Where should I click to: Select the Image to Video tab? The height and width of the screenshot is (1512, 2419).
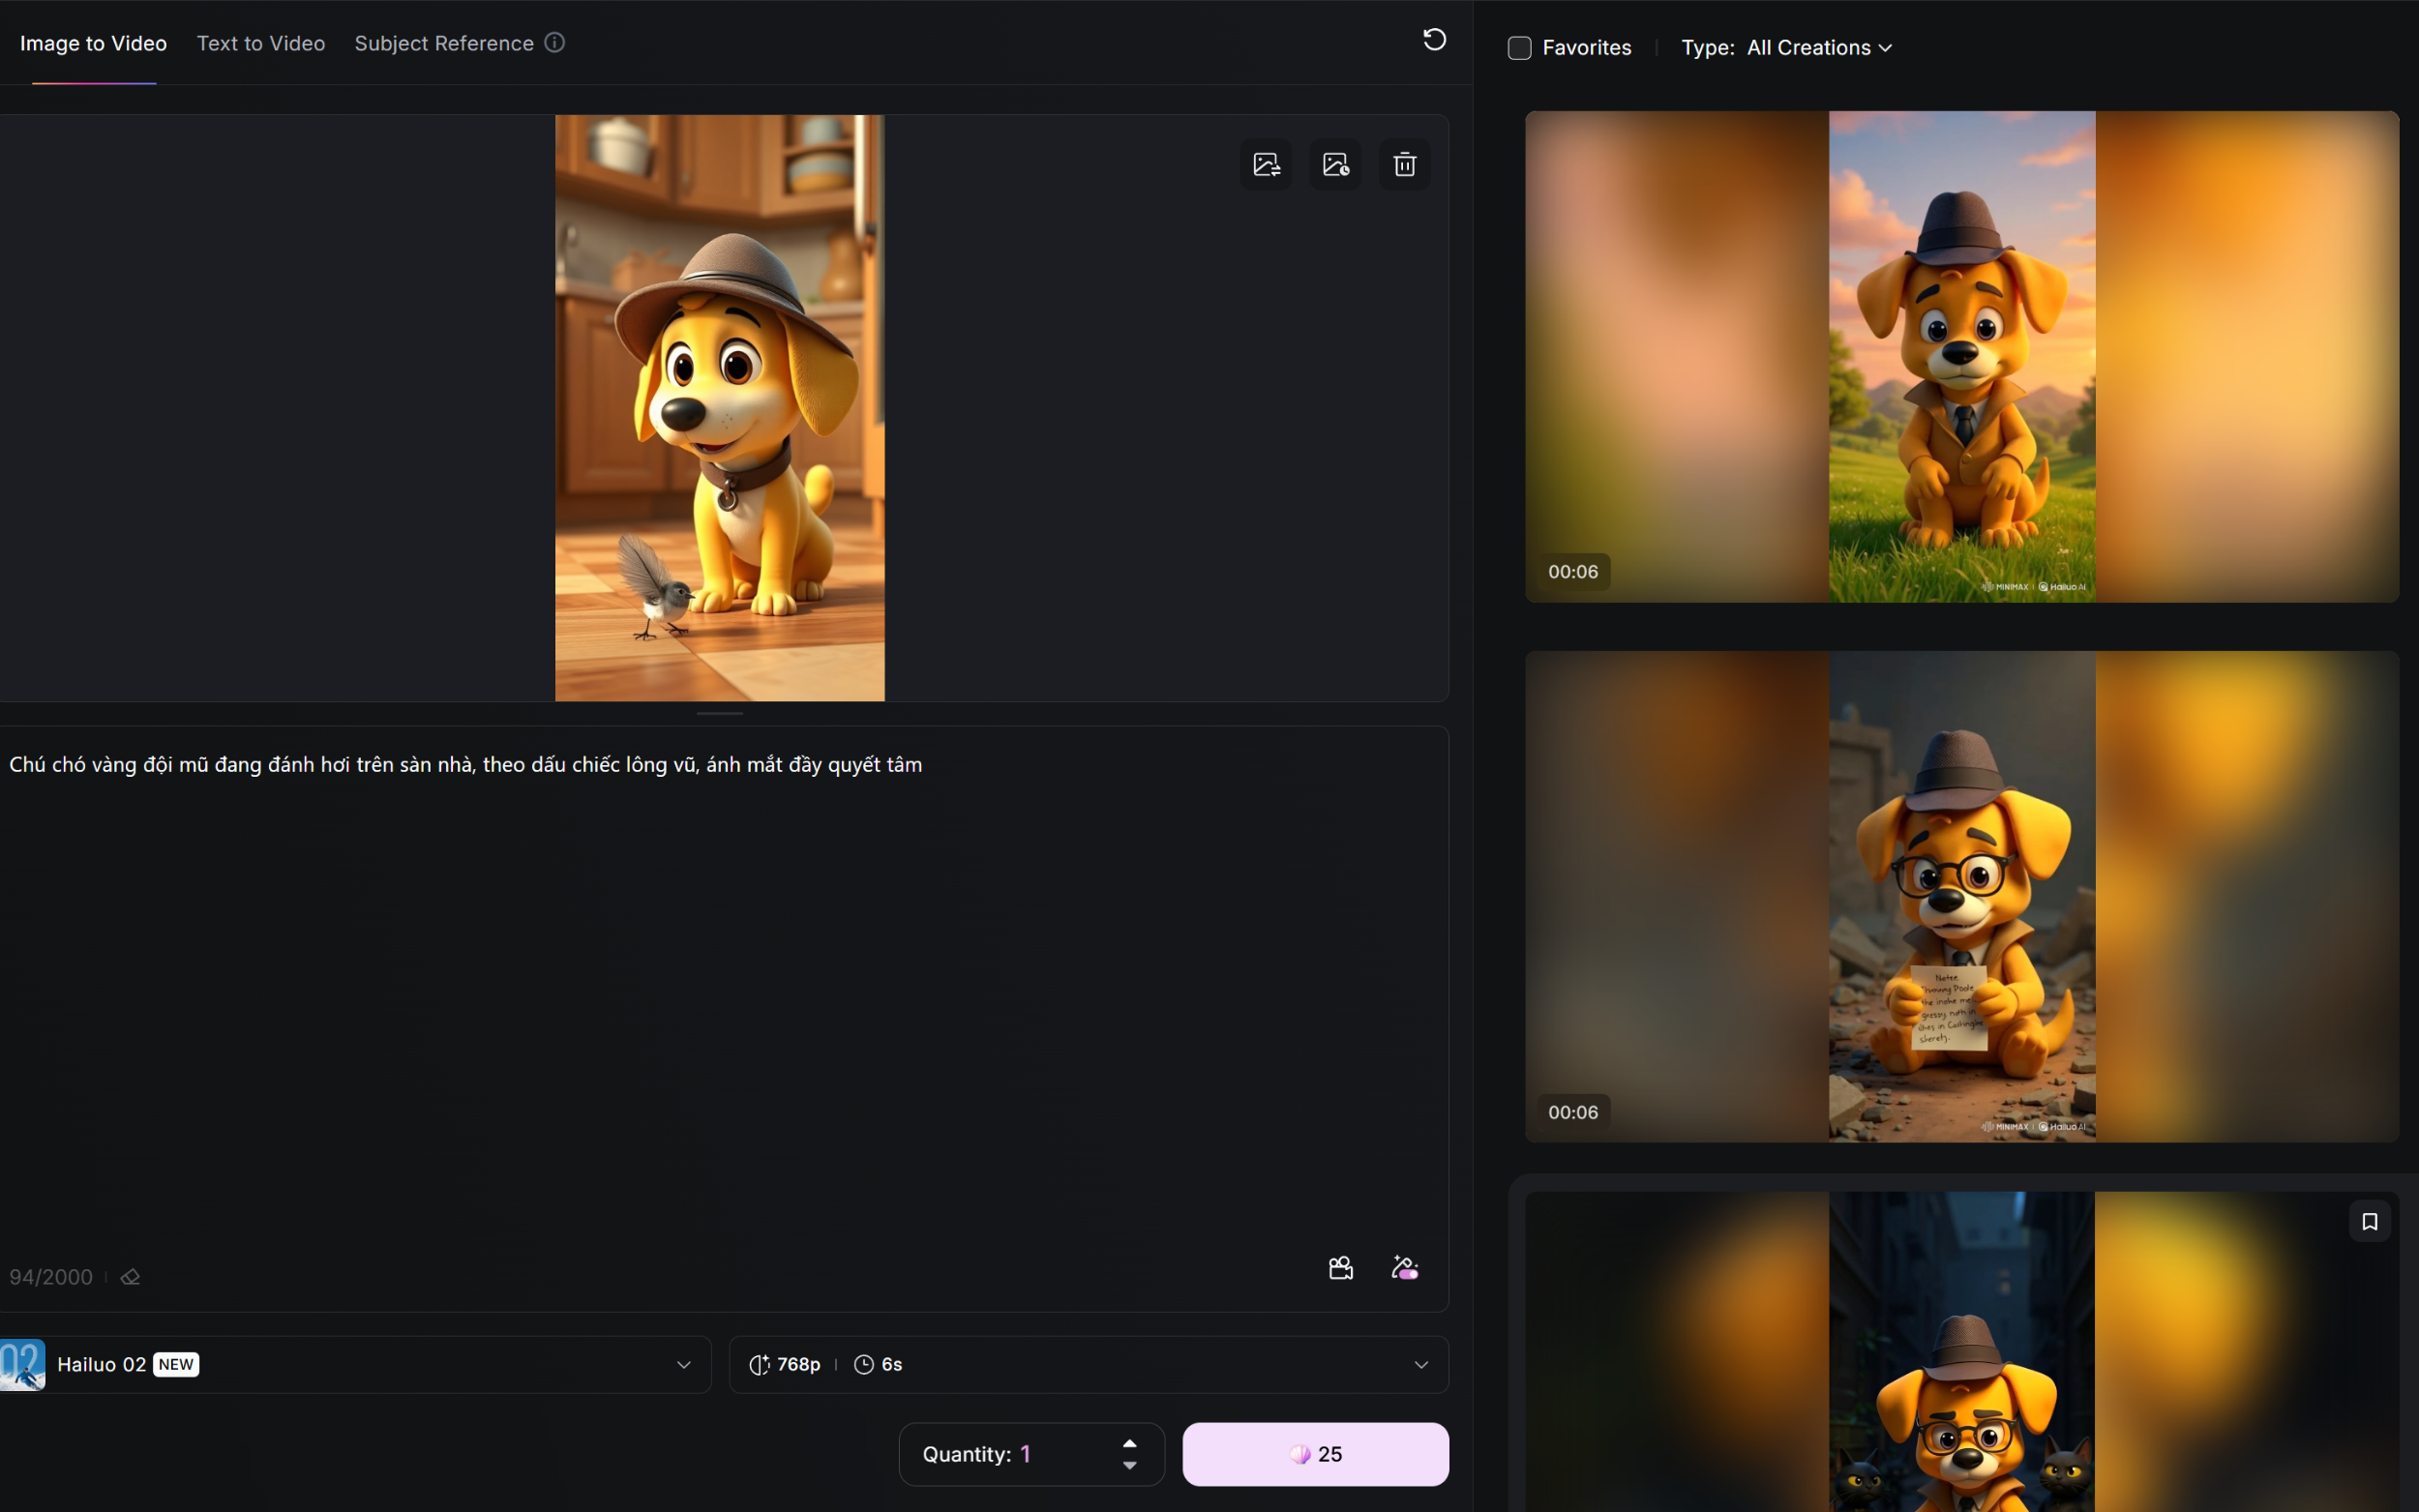point(93,43)
